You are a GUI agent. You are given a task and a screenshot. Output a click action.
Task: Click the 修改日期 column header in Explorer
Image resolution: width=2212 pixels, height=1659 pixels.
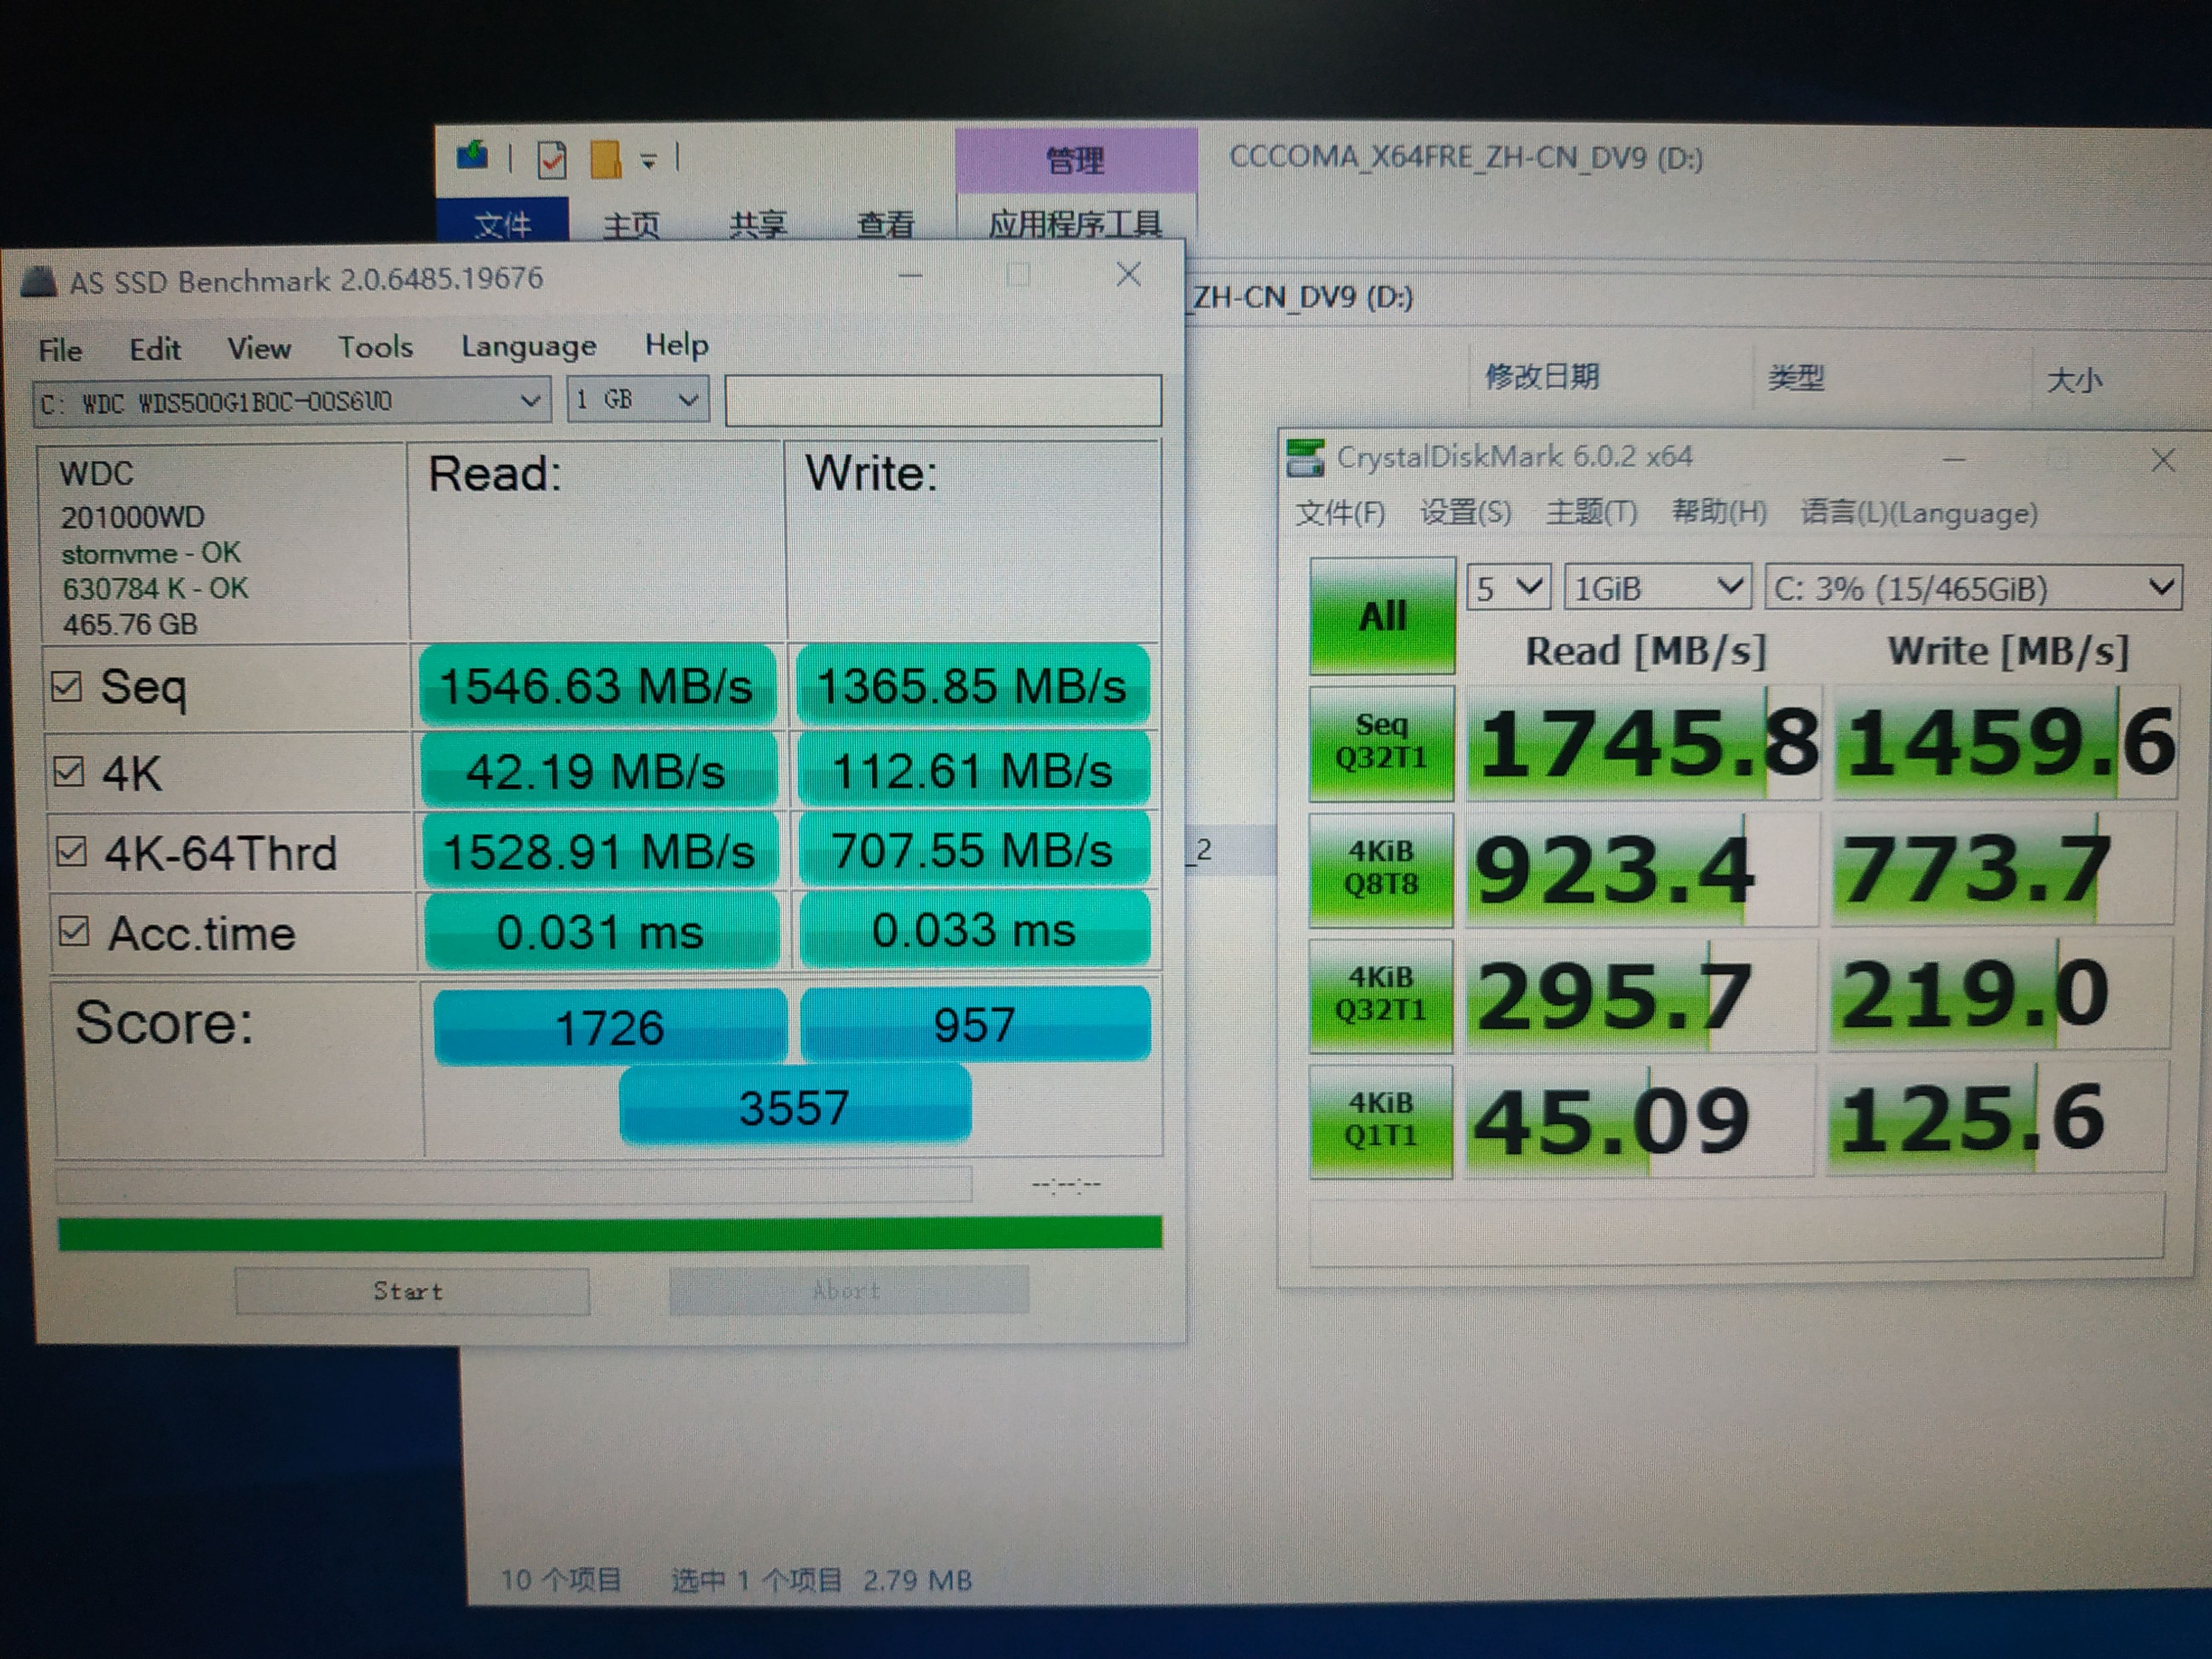click(x=1541, y=377)
